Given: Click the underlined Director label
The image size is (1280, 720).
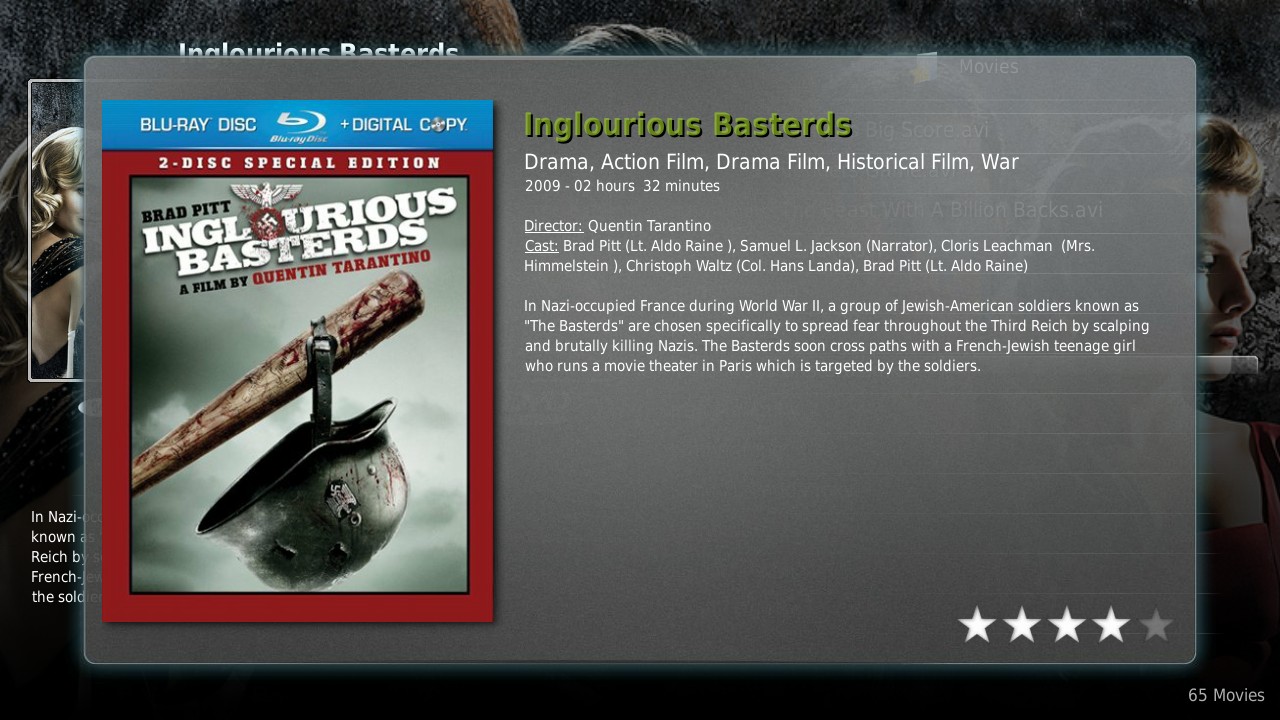Looking at the screenshot, I should [553, 226].
